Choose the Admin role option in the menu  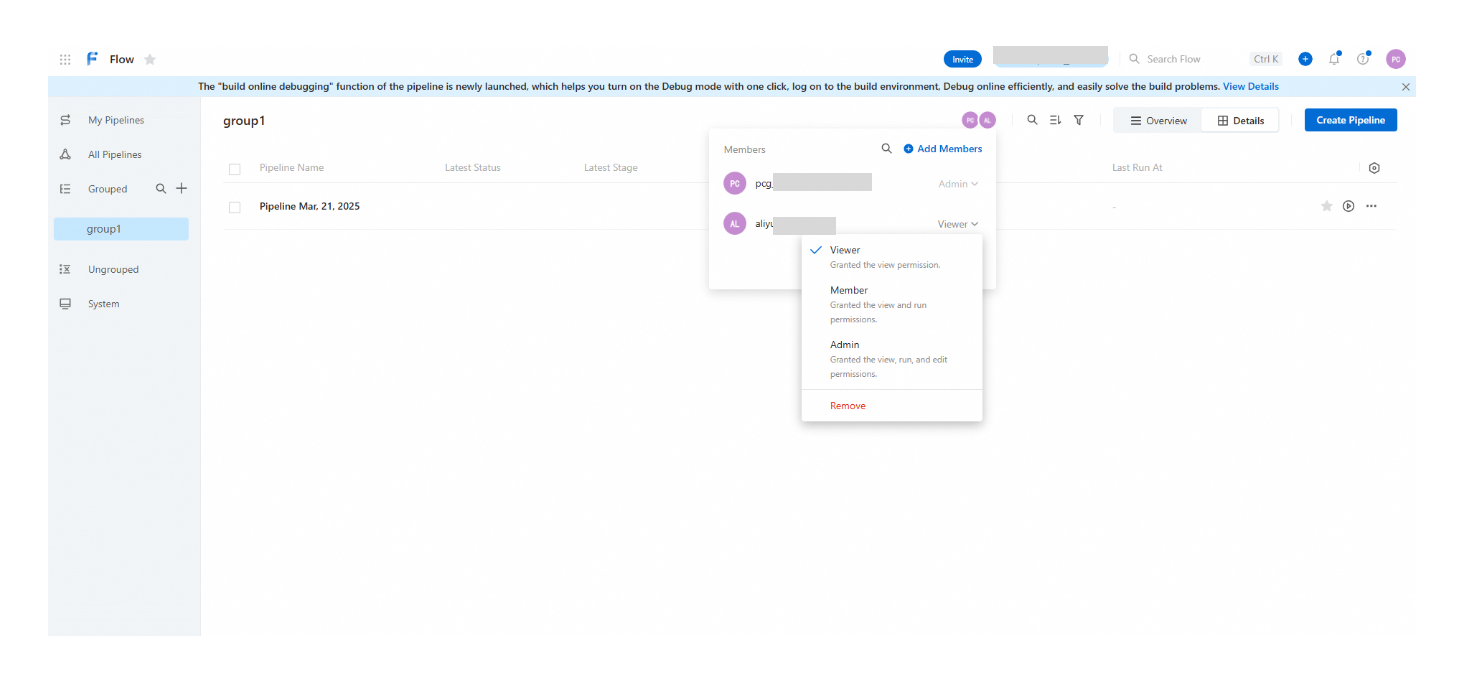[x=892, y=358]
